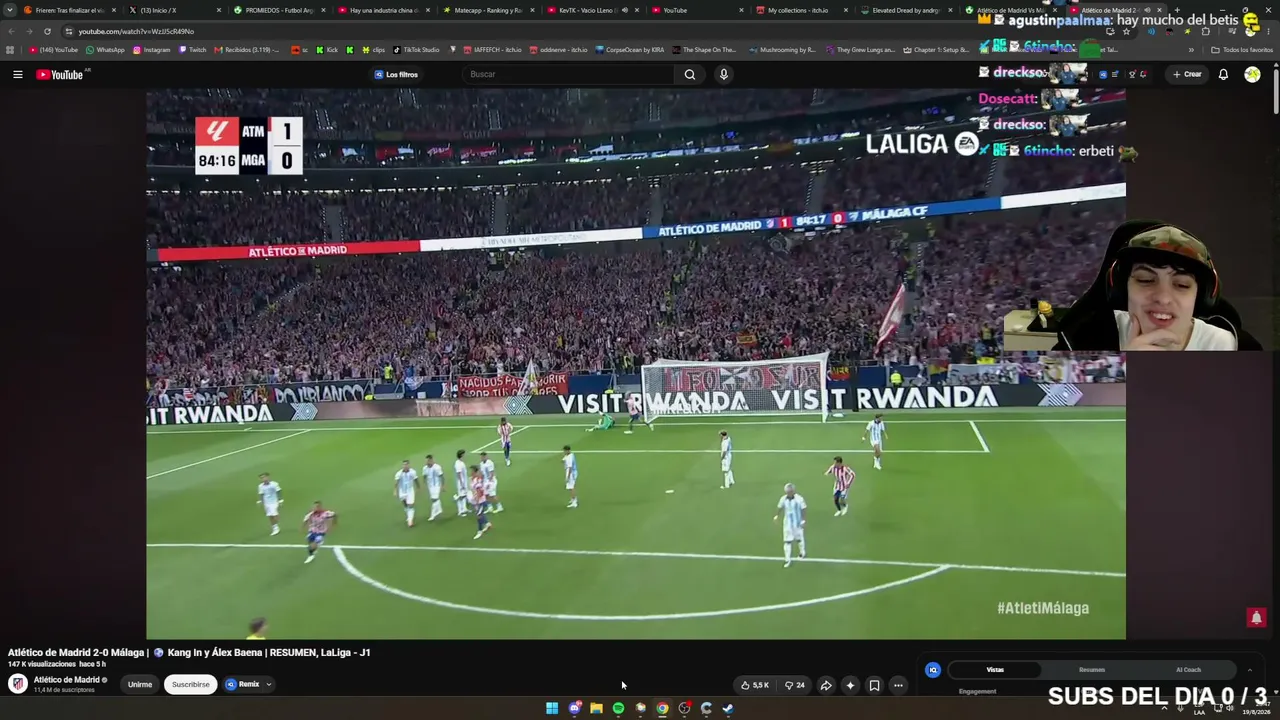Open the account avatar menu
The height and width of the screenshot is (720, 1280).
[1252, 74]
